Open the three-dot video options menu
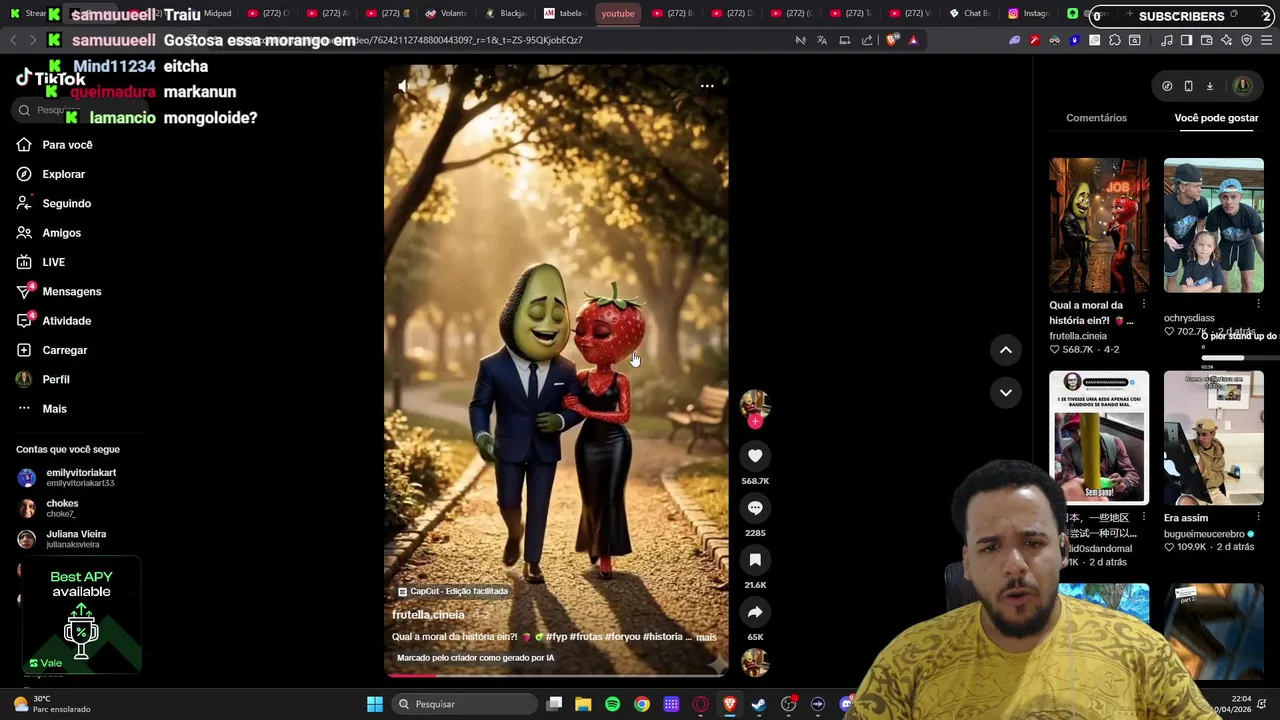 pos(707,86)
